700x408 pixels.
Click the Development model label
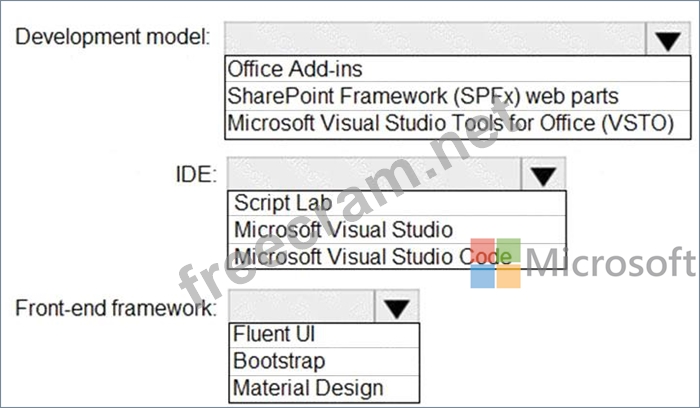112,37
